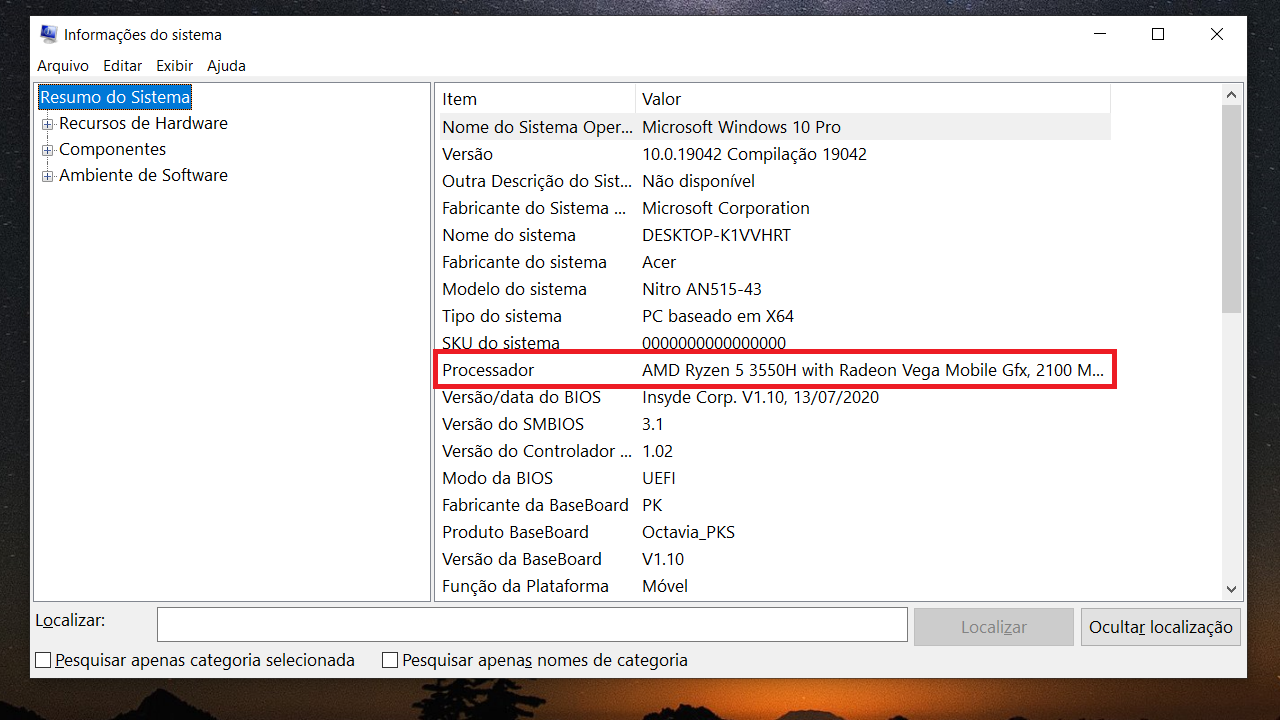The width and height of the screenshot is (1280, 720).
Task: Click the vertical scrollbar thumb
Action: click(x=1231, y=208)
